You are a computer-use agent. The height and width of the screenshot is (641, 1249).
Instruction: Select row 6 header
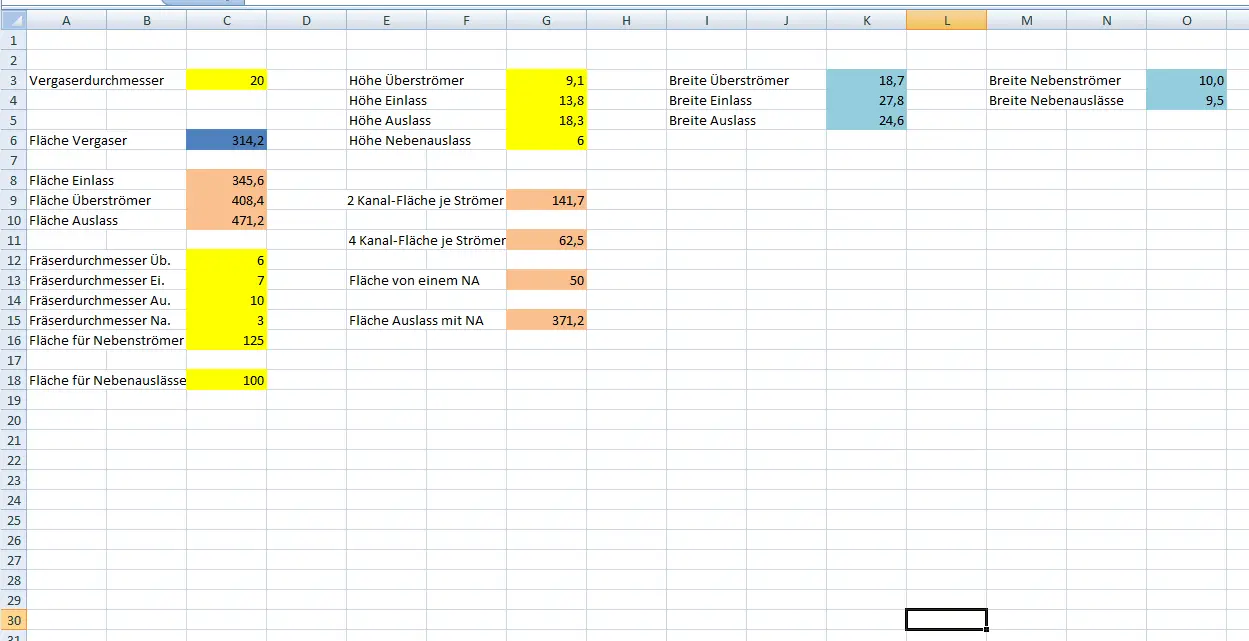click(13, 140)
